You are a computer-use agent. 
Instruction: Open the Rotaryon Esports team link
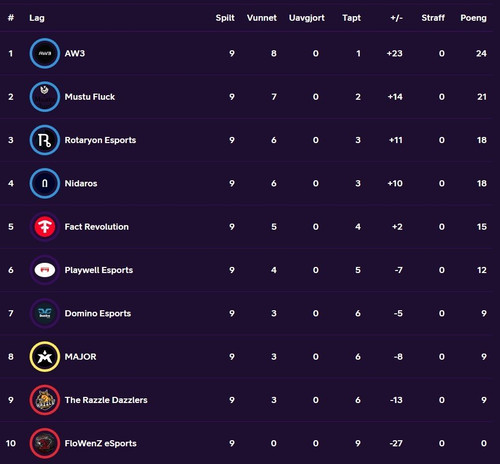pyautogui.click(x=100, y=140)
